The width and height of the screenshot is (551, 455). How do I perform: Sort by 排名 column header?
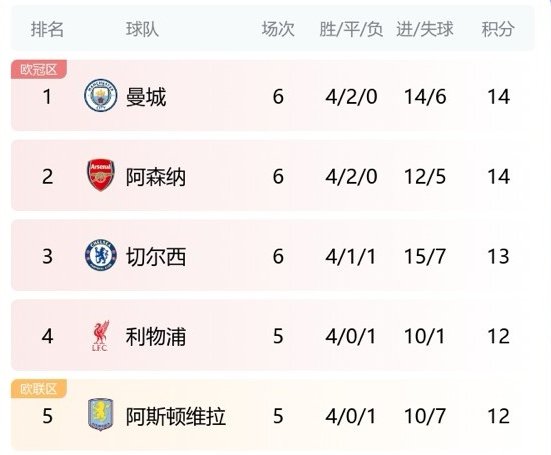47,29
